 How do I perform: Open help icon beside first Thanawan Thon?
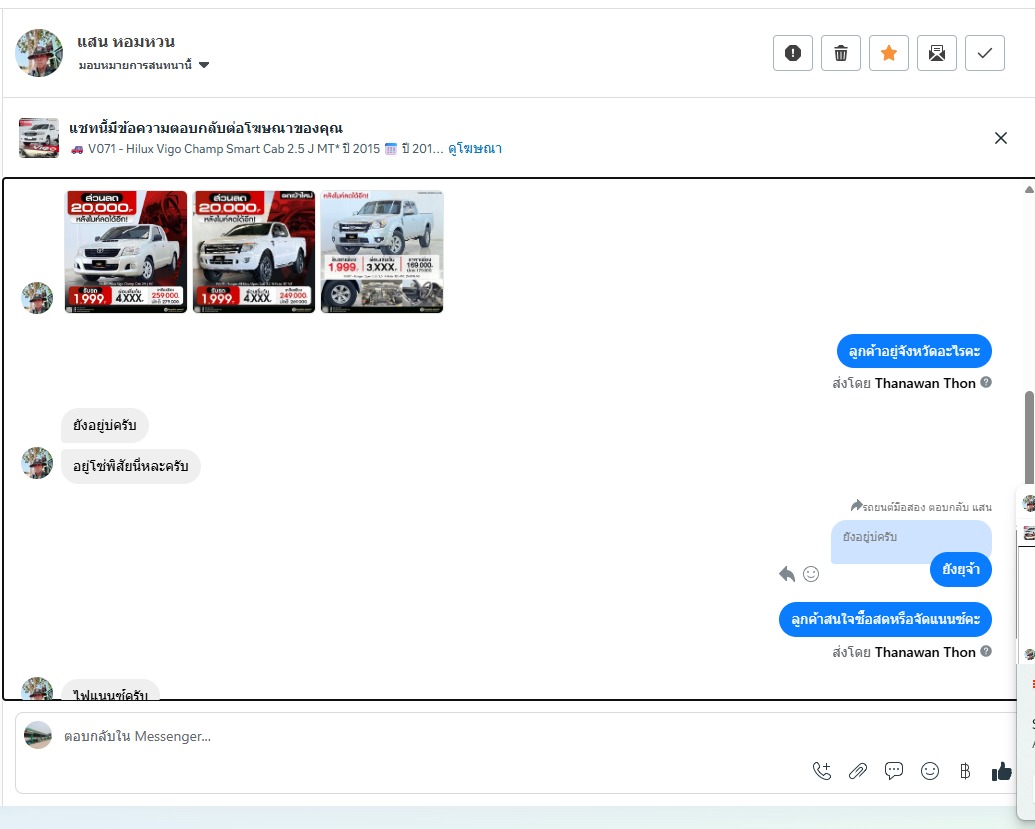(985, 382)
